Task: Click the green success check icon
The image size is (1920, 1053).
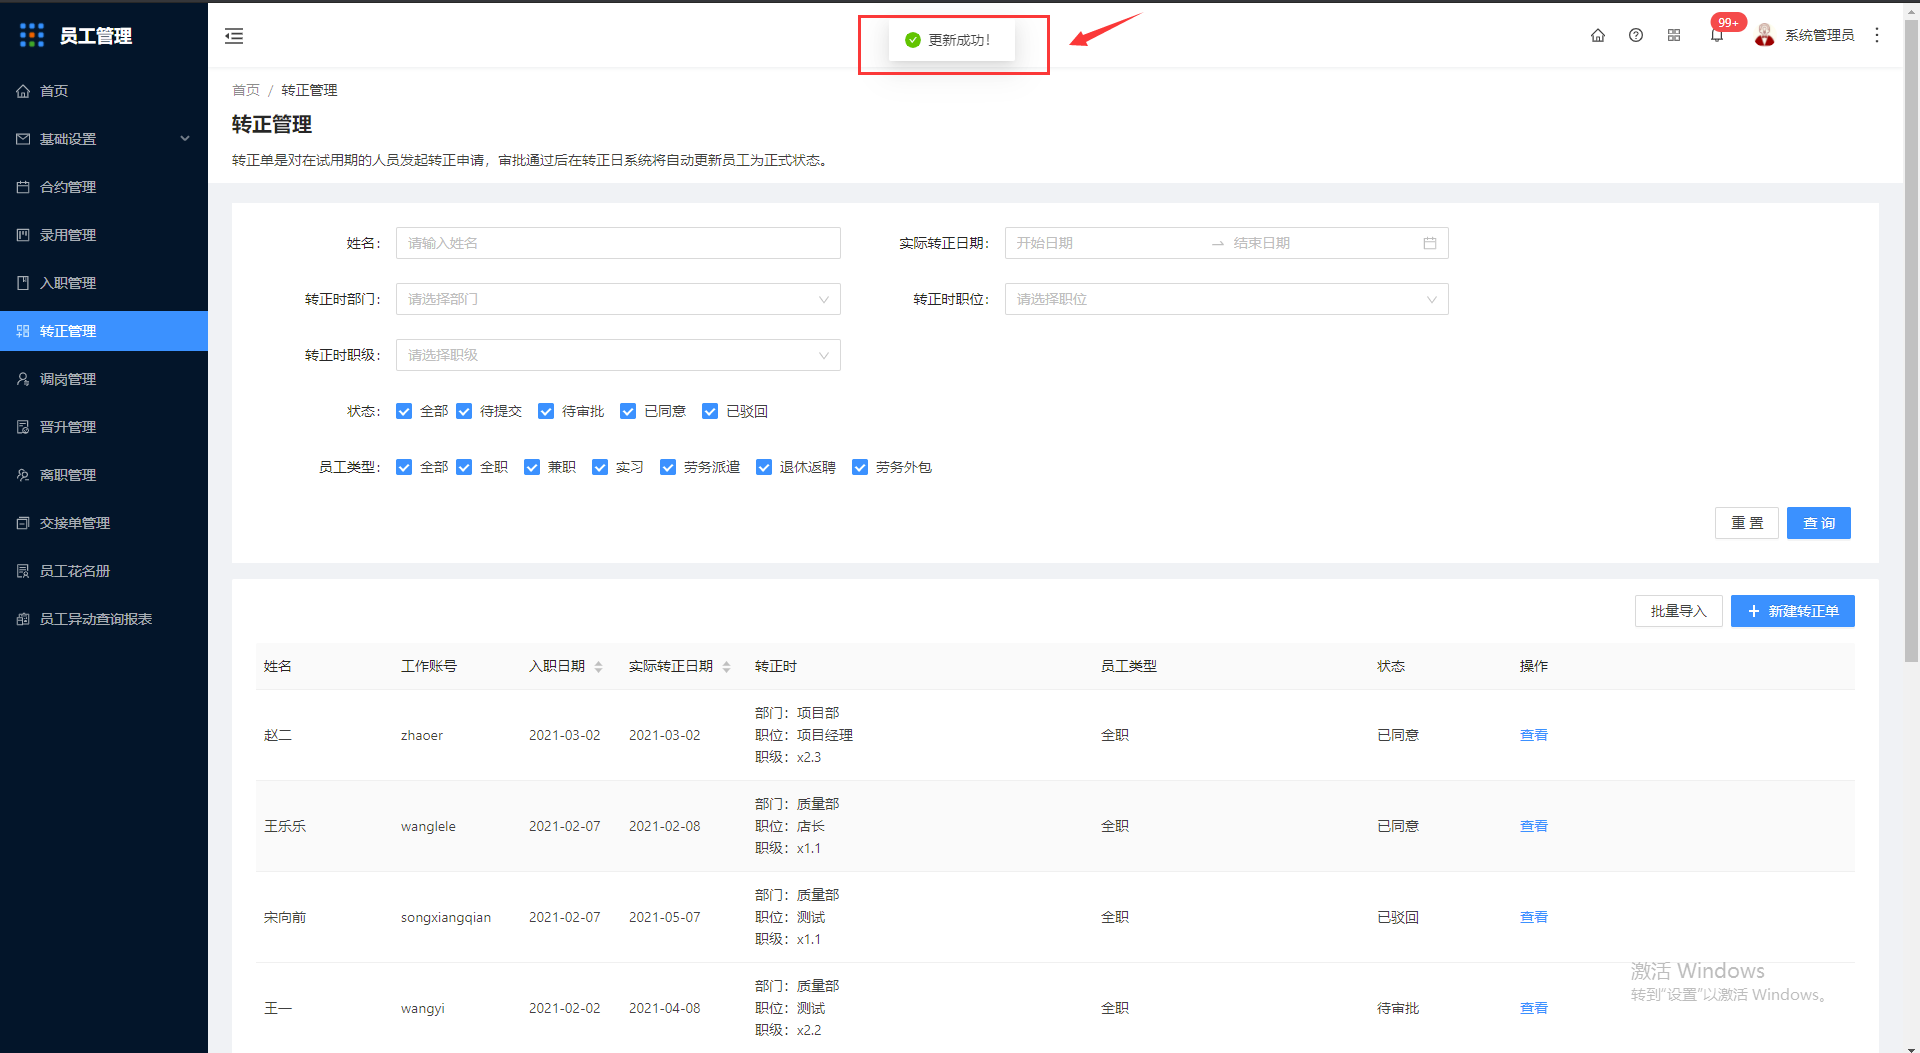Action: [912, 40]
